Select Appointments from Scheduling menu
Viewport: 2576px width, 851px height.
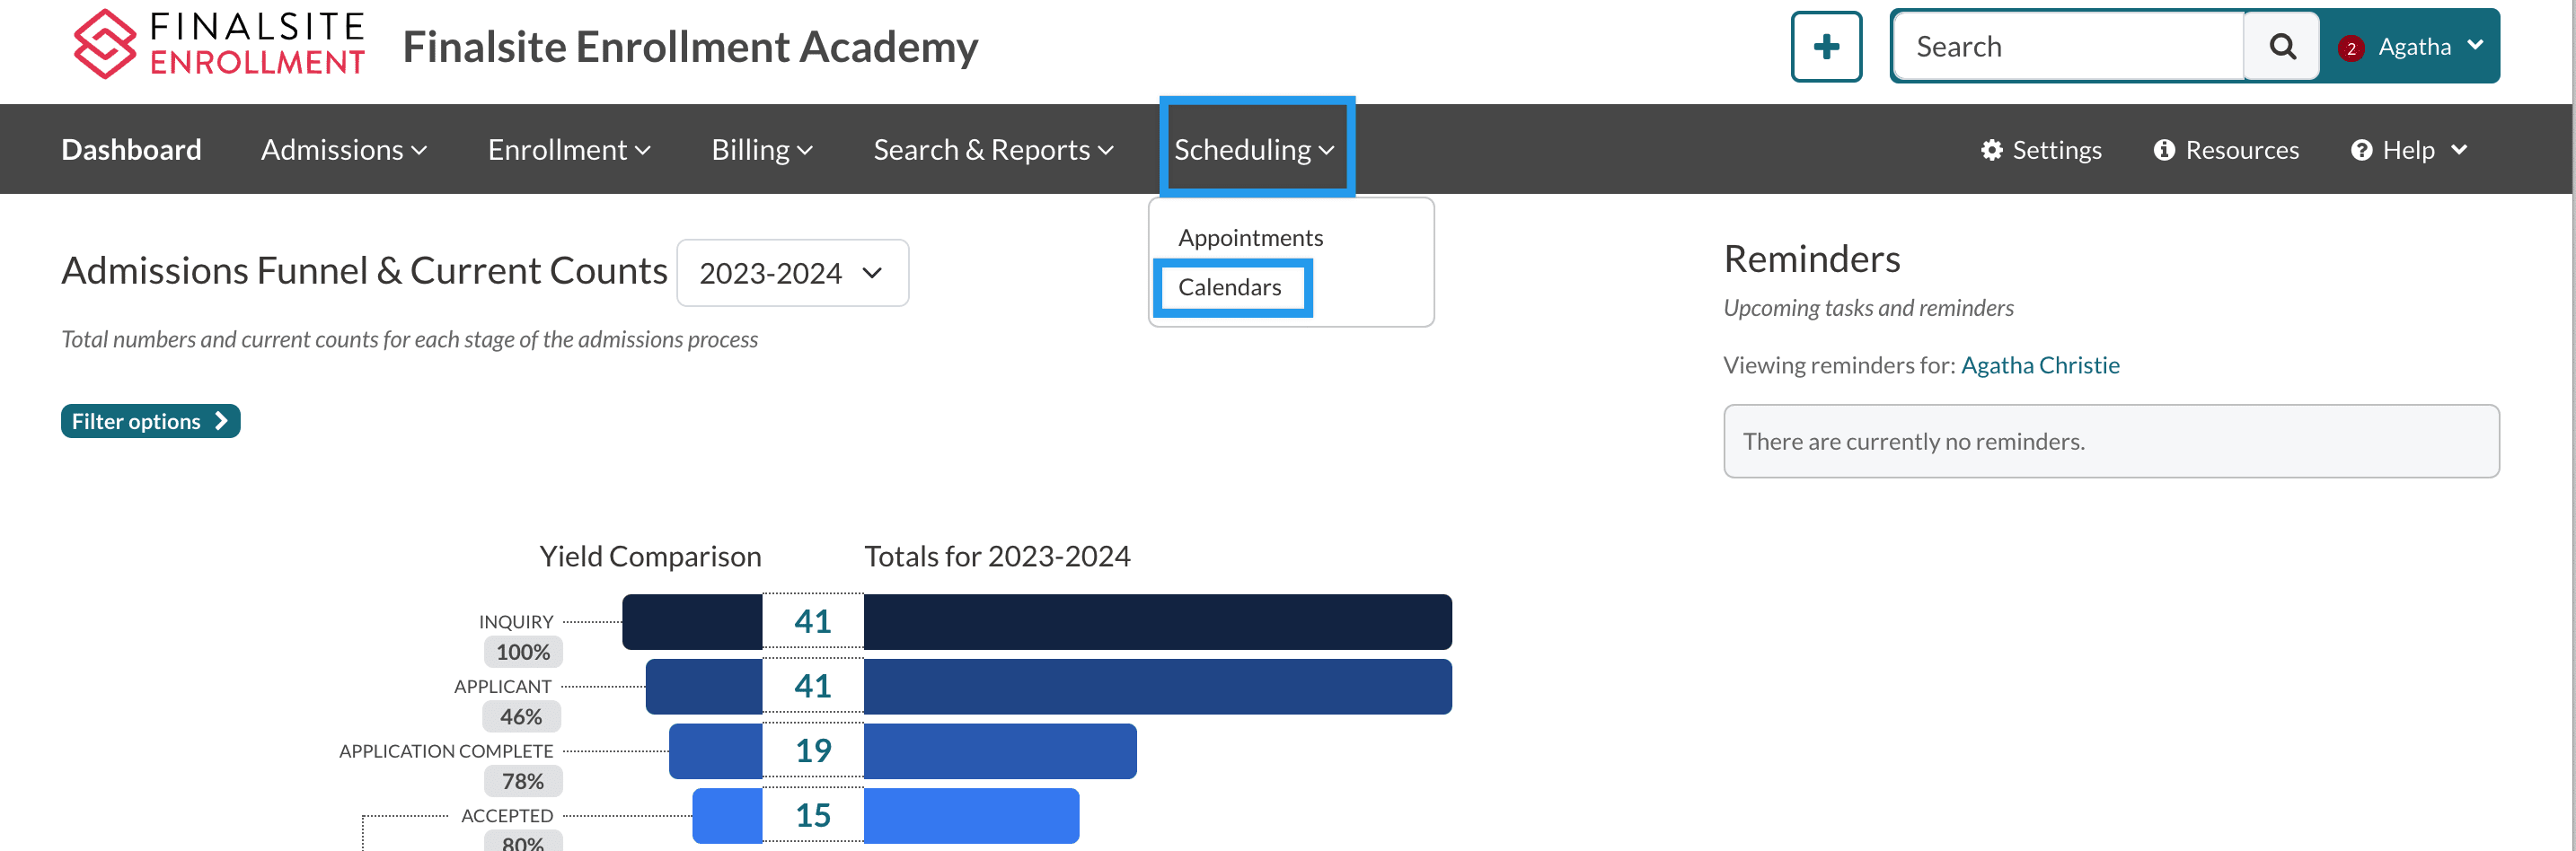point(1250,238)
